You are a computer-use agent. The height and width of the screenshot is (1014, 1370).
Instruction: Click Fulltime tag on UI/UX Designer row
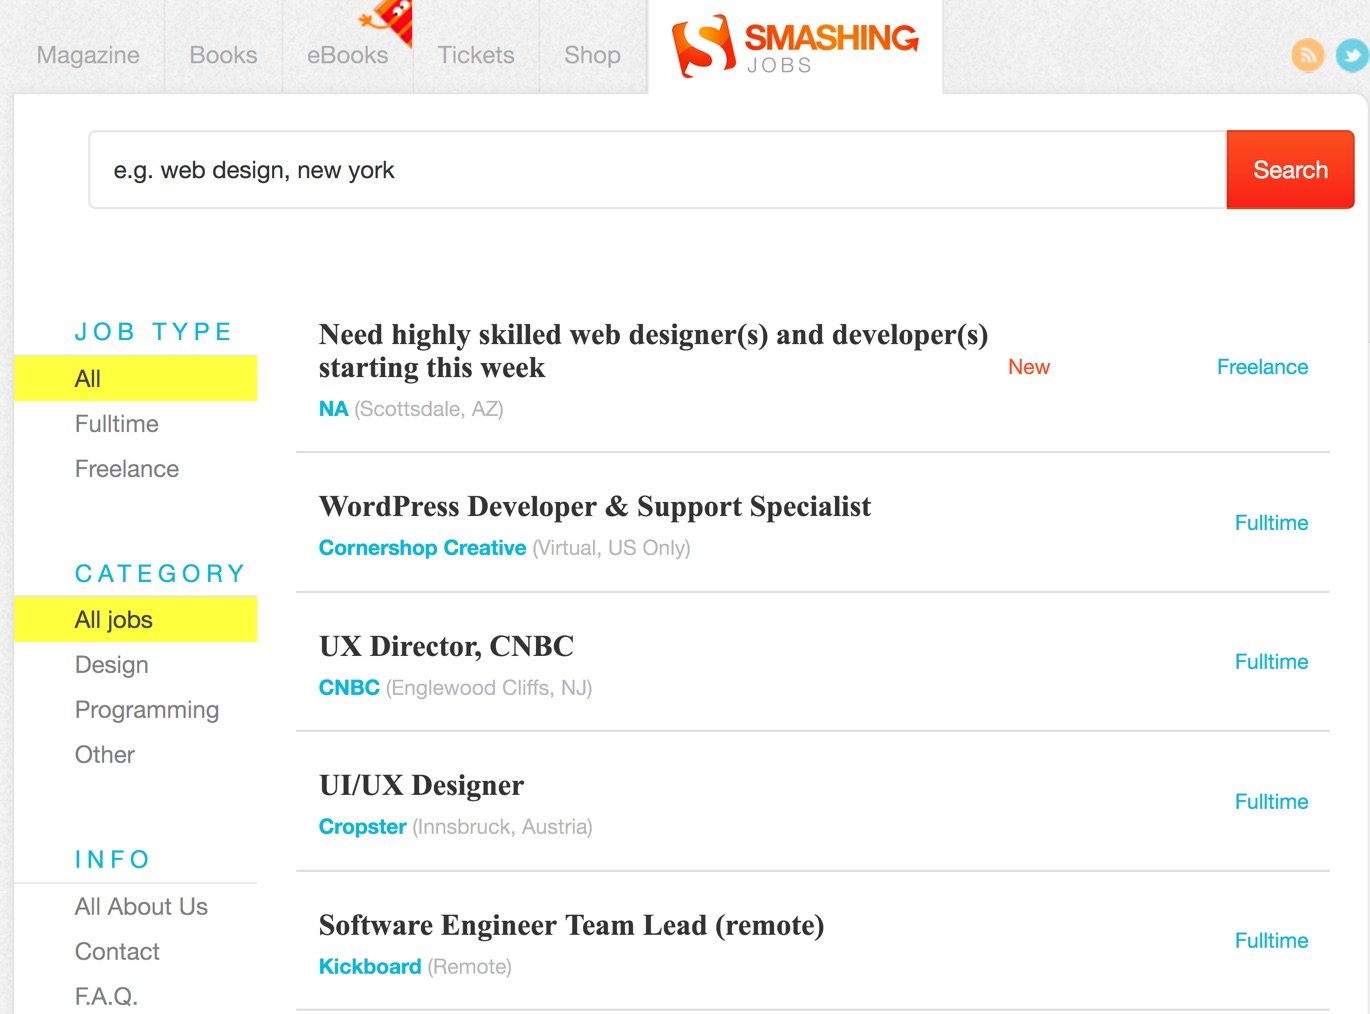point(1271,802)
